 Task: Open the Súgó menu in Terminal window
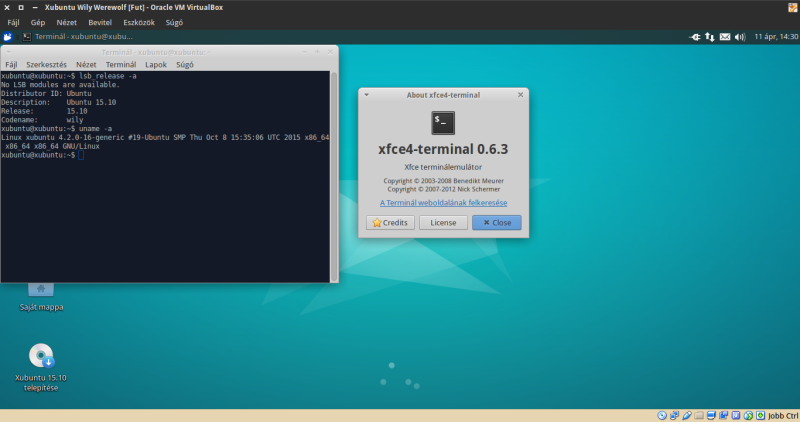pyautogui.click(x=185, y=65)
